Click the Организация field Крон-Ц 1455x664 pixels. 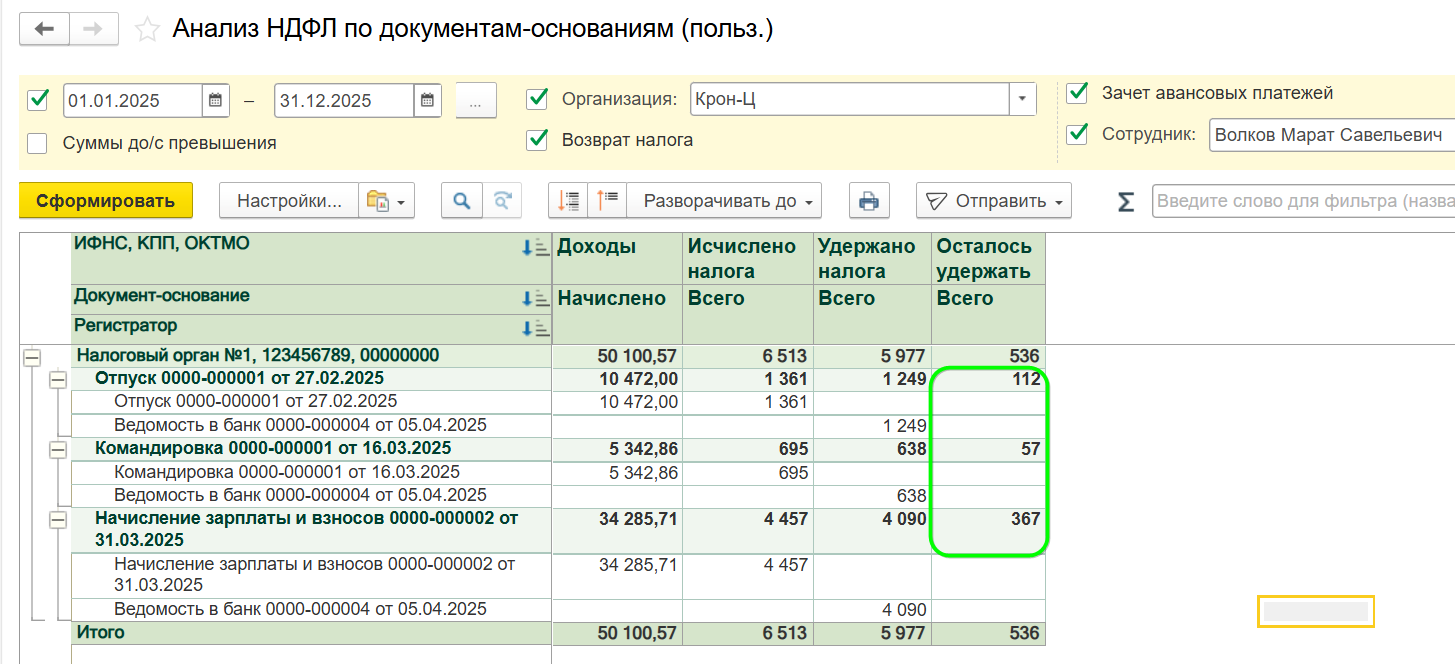coord(849,99)
